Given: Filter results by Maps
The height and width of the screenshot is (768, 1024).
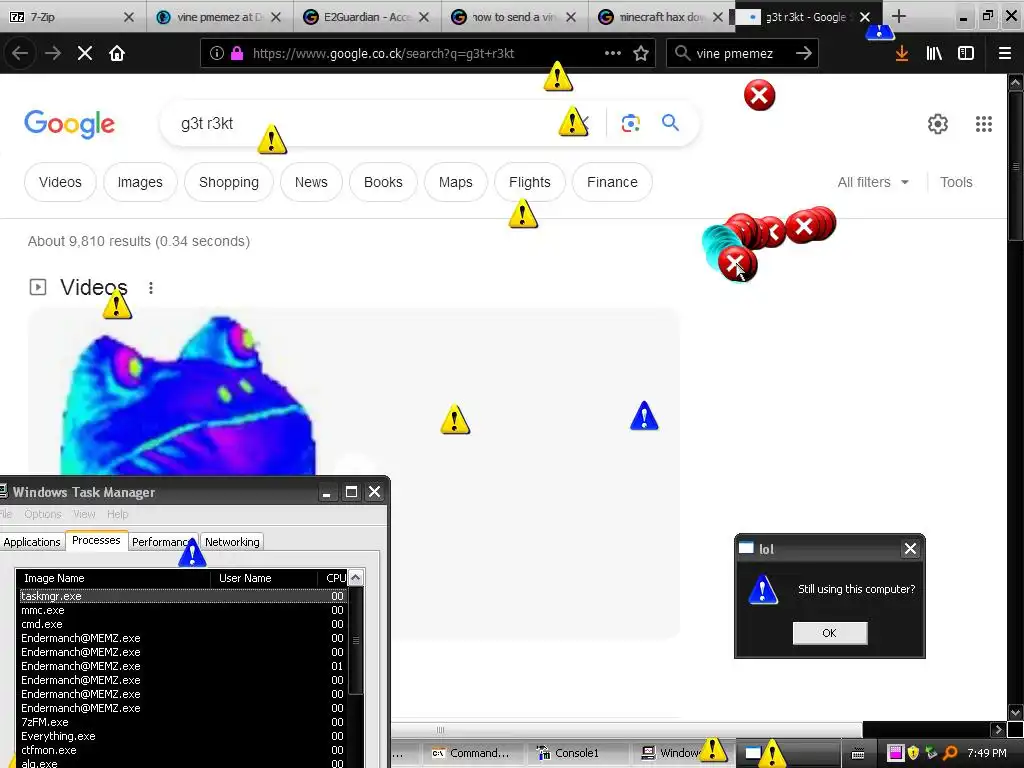Looking at the screenshot, I should click(455, 182).
